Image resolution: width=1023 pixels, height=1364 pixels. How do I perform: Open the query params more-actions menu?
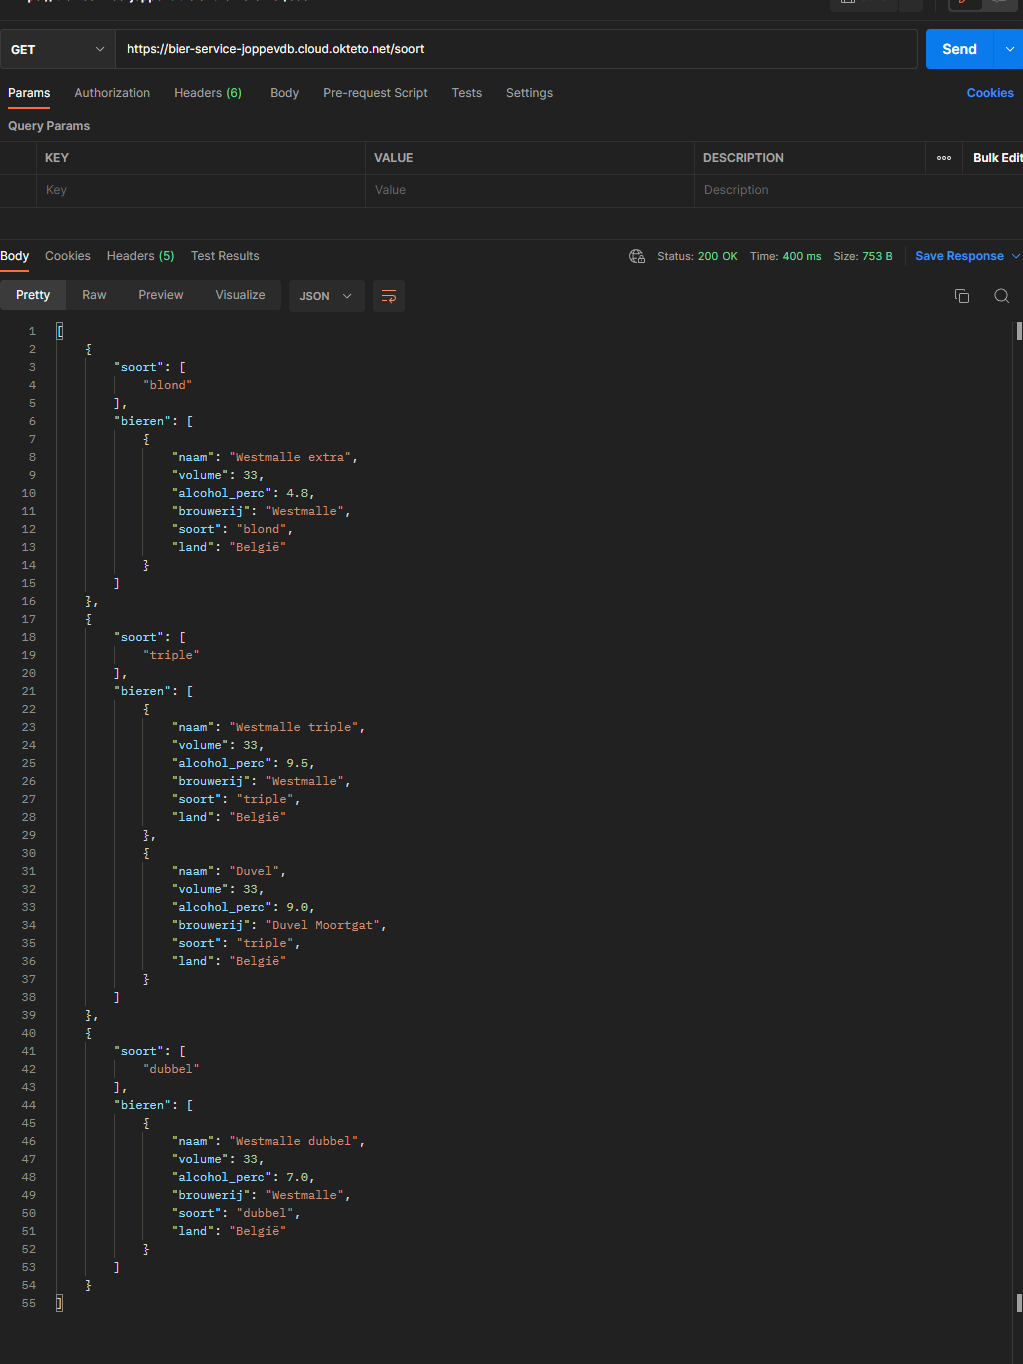[x=943, y=157]
